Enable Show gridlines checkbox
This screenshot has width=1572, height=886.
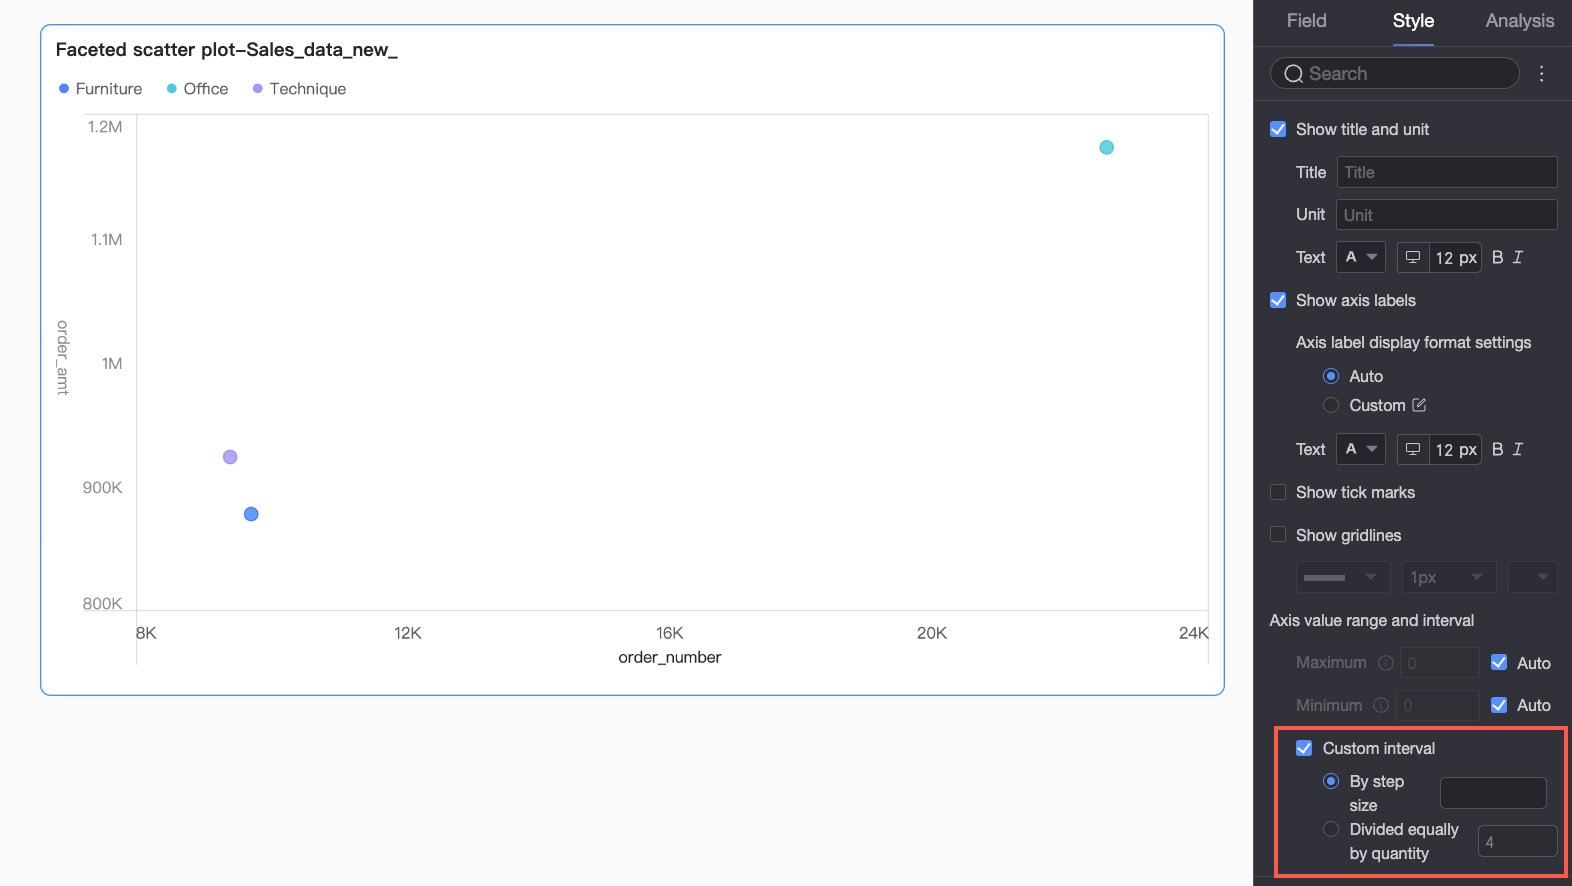pyautogui.click(x=1278, y=535)
